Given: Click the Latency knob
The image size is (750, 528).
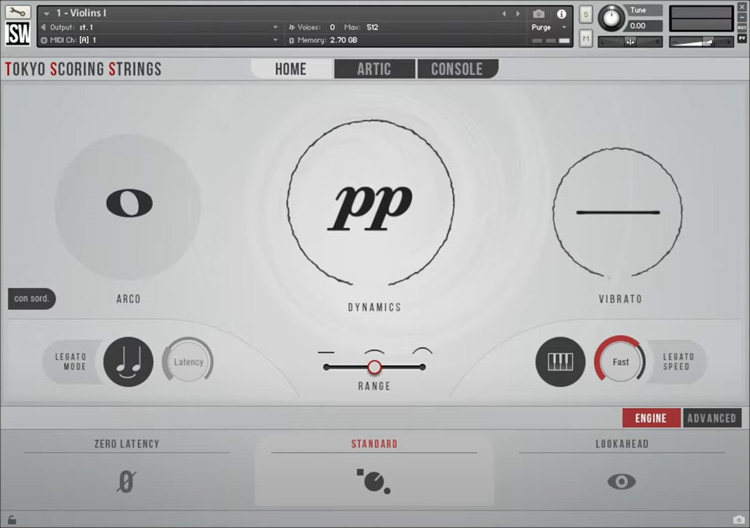Looking at the screenshot, I should coord(188,362).
